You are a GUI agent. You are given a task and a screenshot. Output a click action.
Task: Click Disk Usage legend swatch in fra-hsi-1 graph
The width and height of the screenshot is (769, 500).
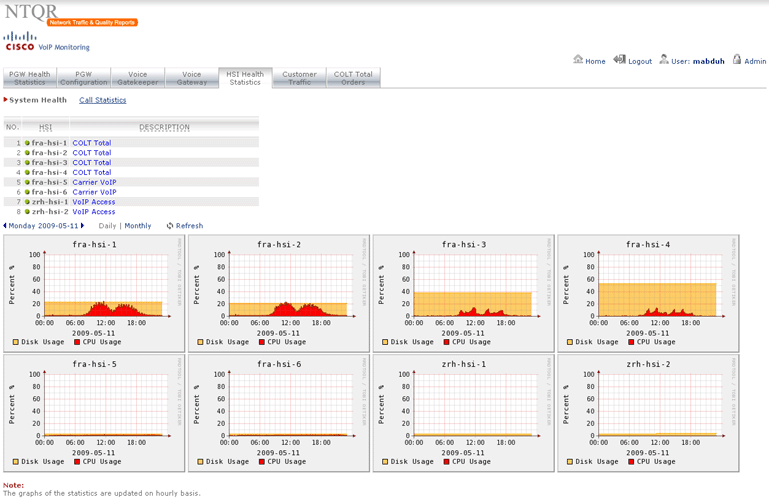coord(16,342)
